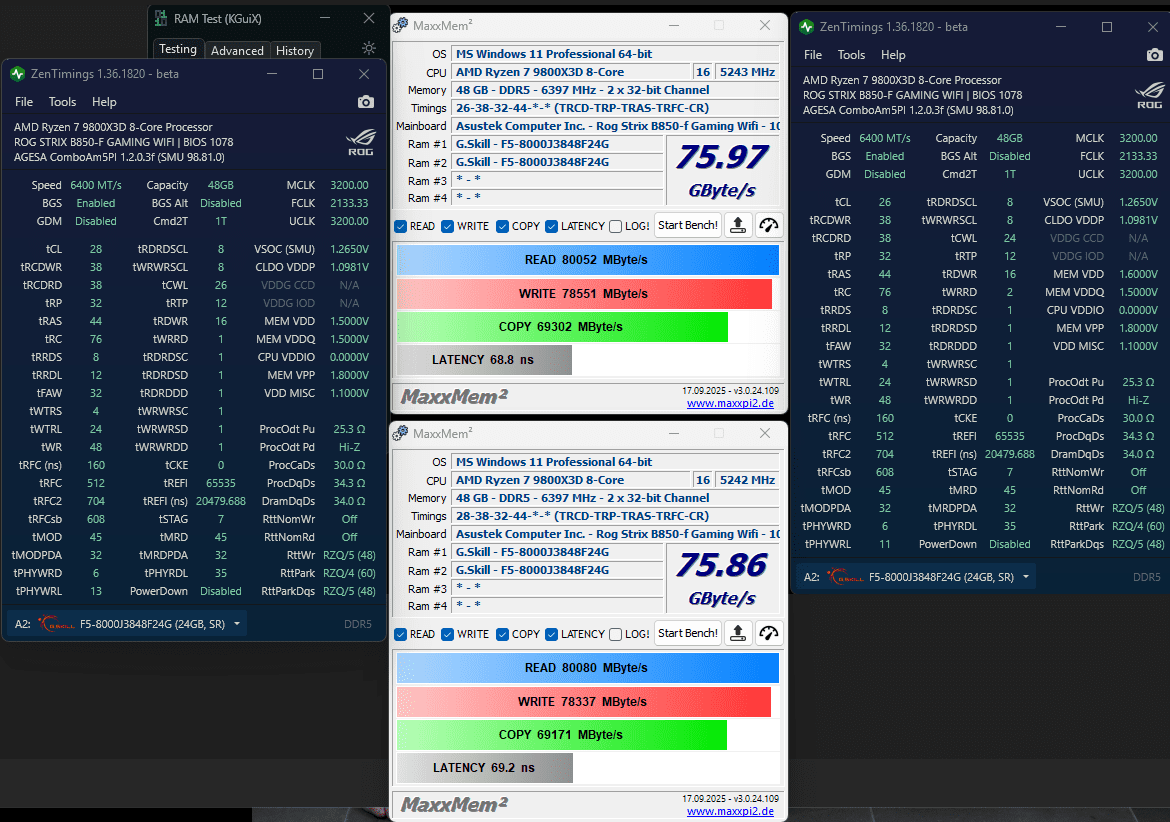
Task: Uncheck READ in the 75.97 GByte/s MaxxMem window
Action: [x=401, y=226]
